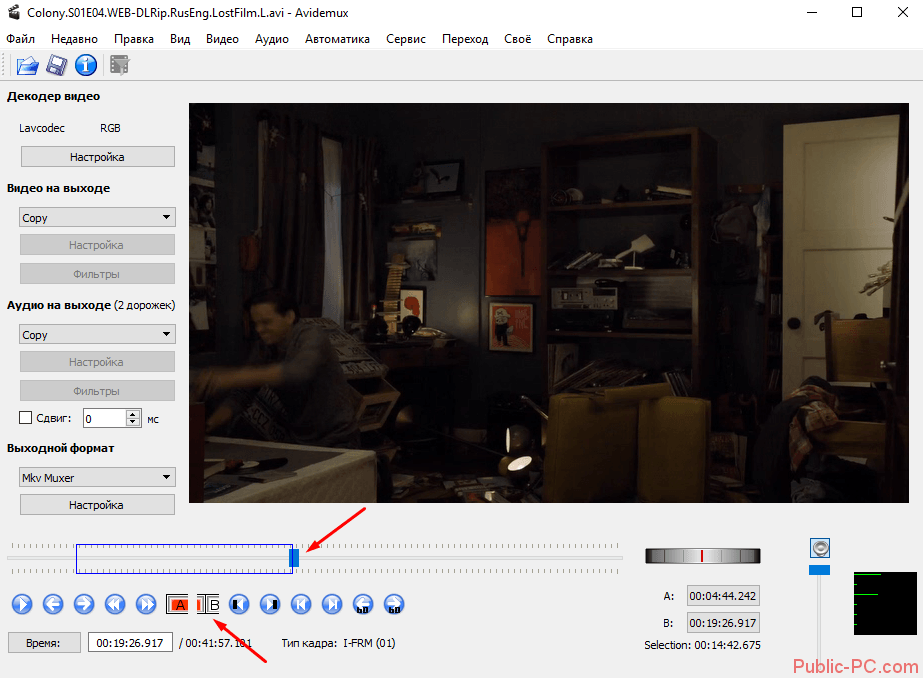Expand the audio output Copy dropdown
This screenshot has height=678, width=923.
point(97,335)
